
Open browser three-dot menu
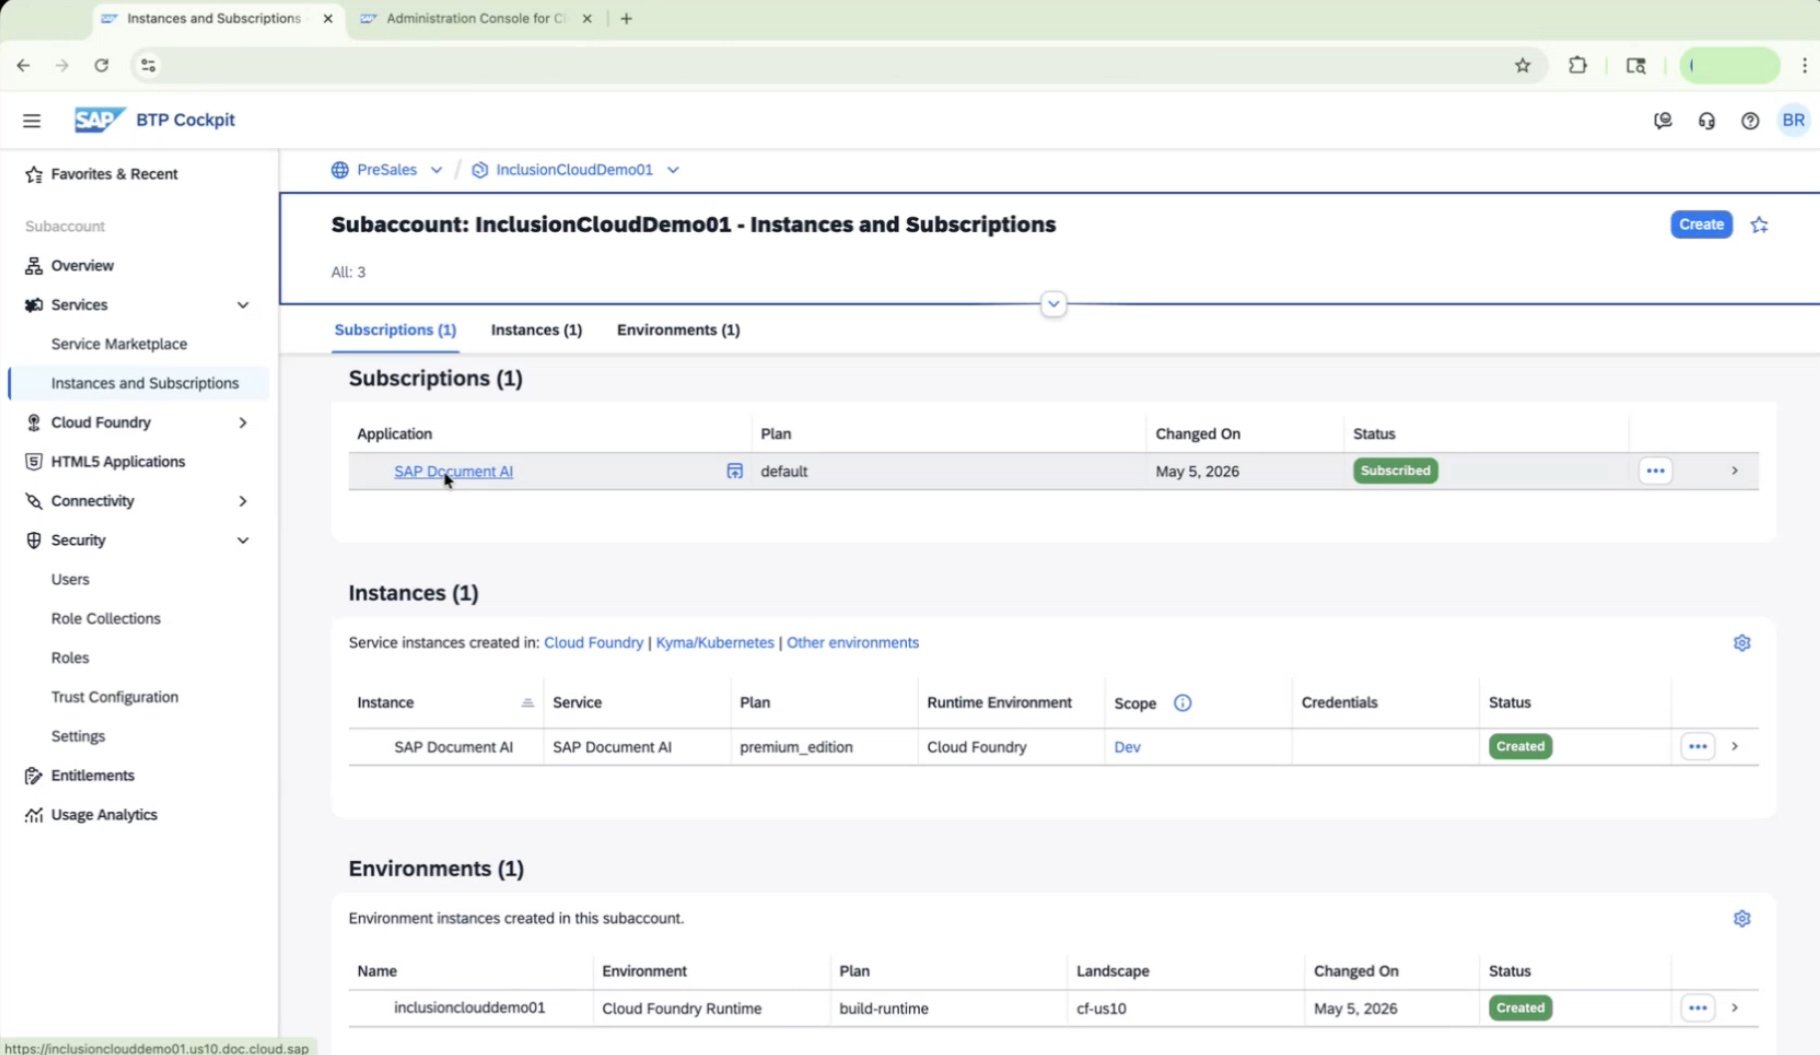click(x=1804, y=66)
